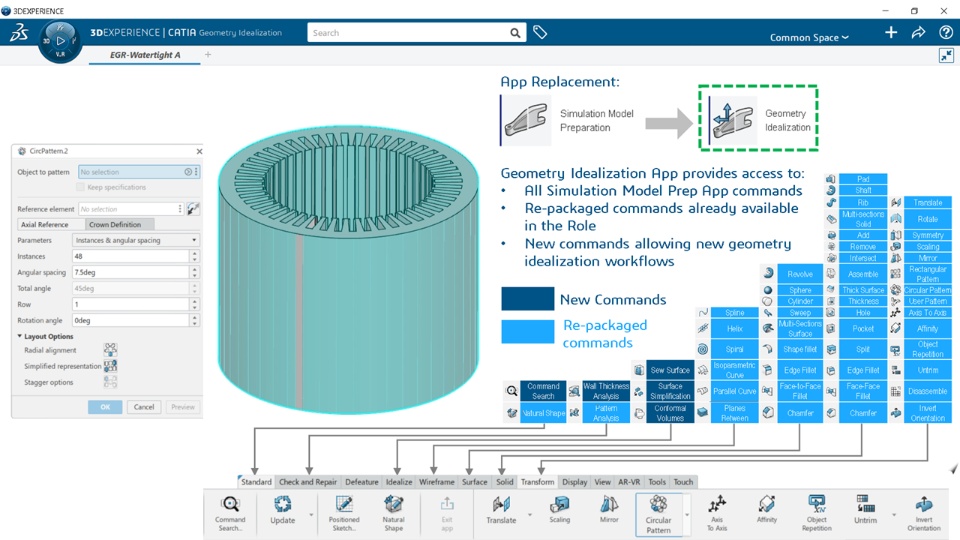Image resolution: width=960 pixels, height=540 pixels.
Task: Expand the Circular Pattern dropdown arrow
Action: (x=687, y=514)
